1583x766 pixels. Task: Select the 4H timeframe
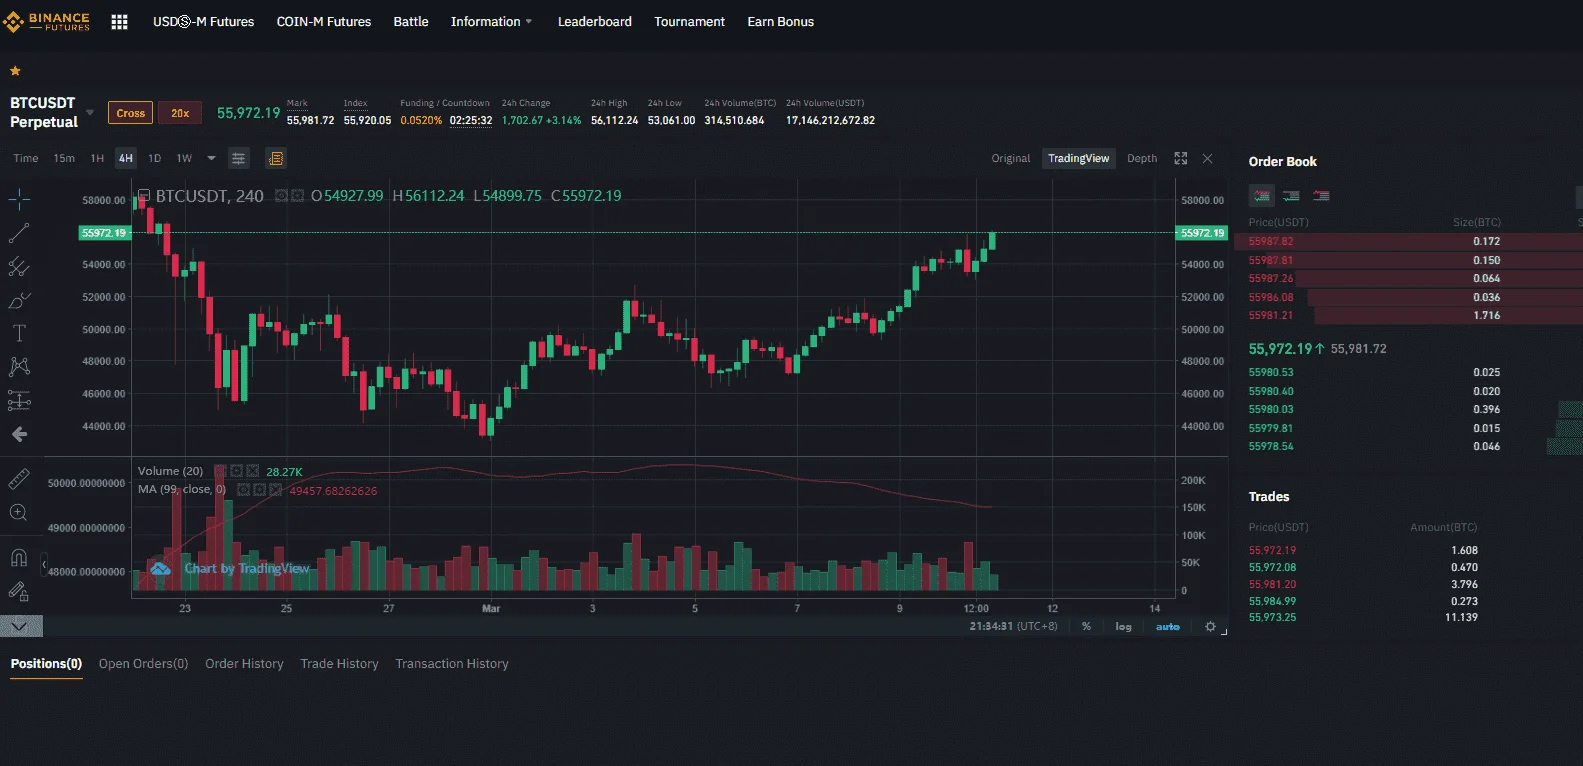coord(125,158)
